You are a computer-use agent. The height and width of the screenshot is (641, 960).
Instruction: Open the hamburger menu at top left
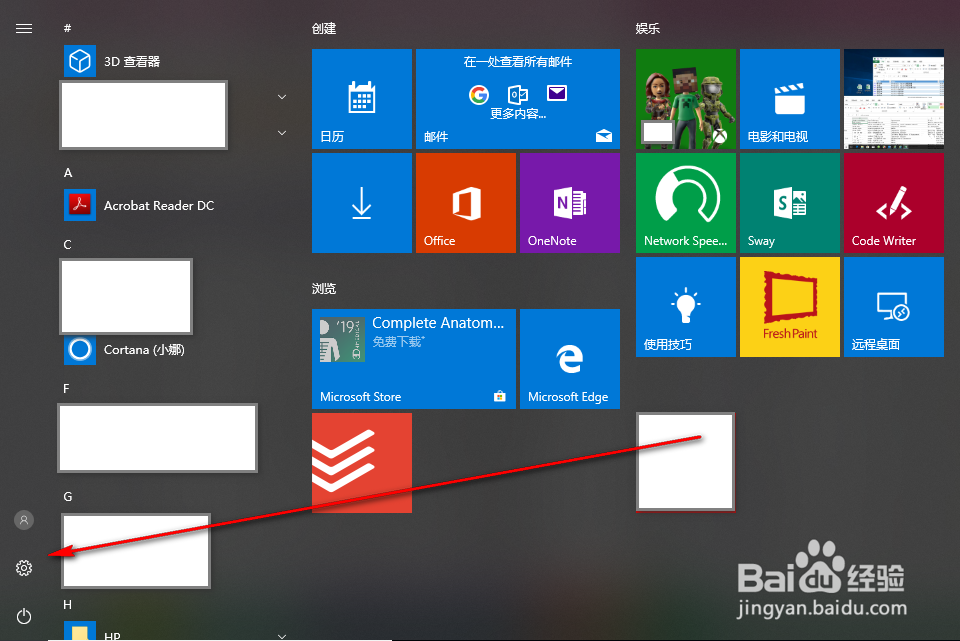pyautogui.click(x=24, y=29)
